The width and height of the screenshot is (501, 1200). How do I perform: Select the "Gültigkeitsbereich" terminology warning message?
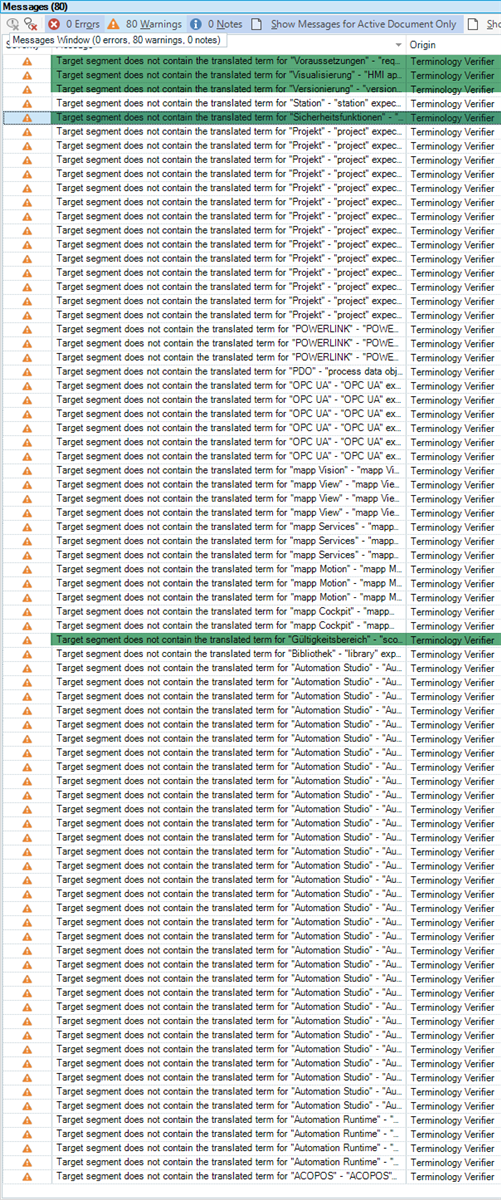tap(230, 639)
